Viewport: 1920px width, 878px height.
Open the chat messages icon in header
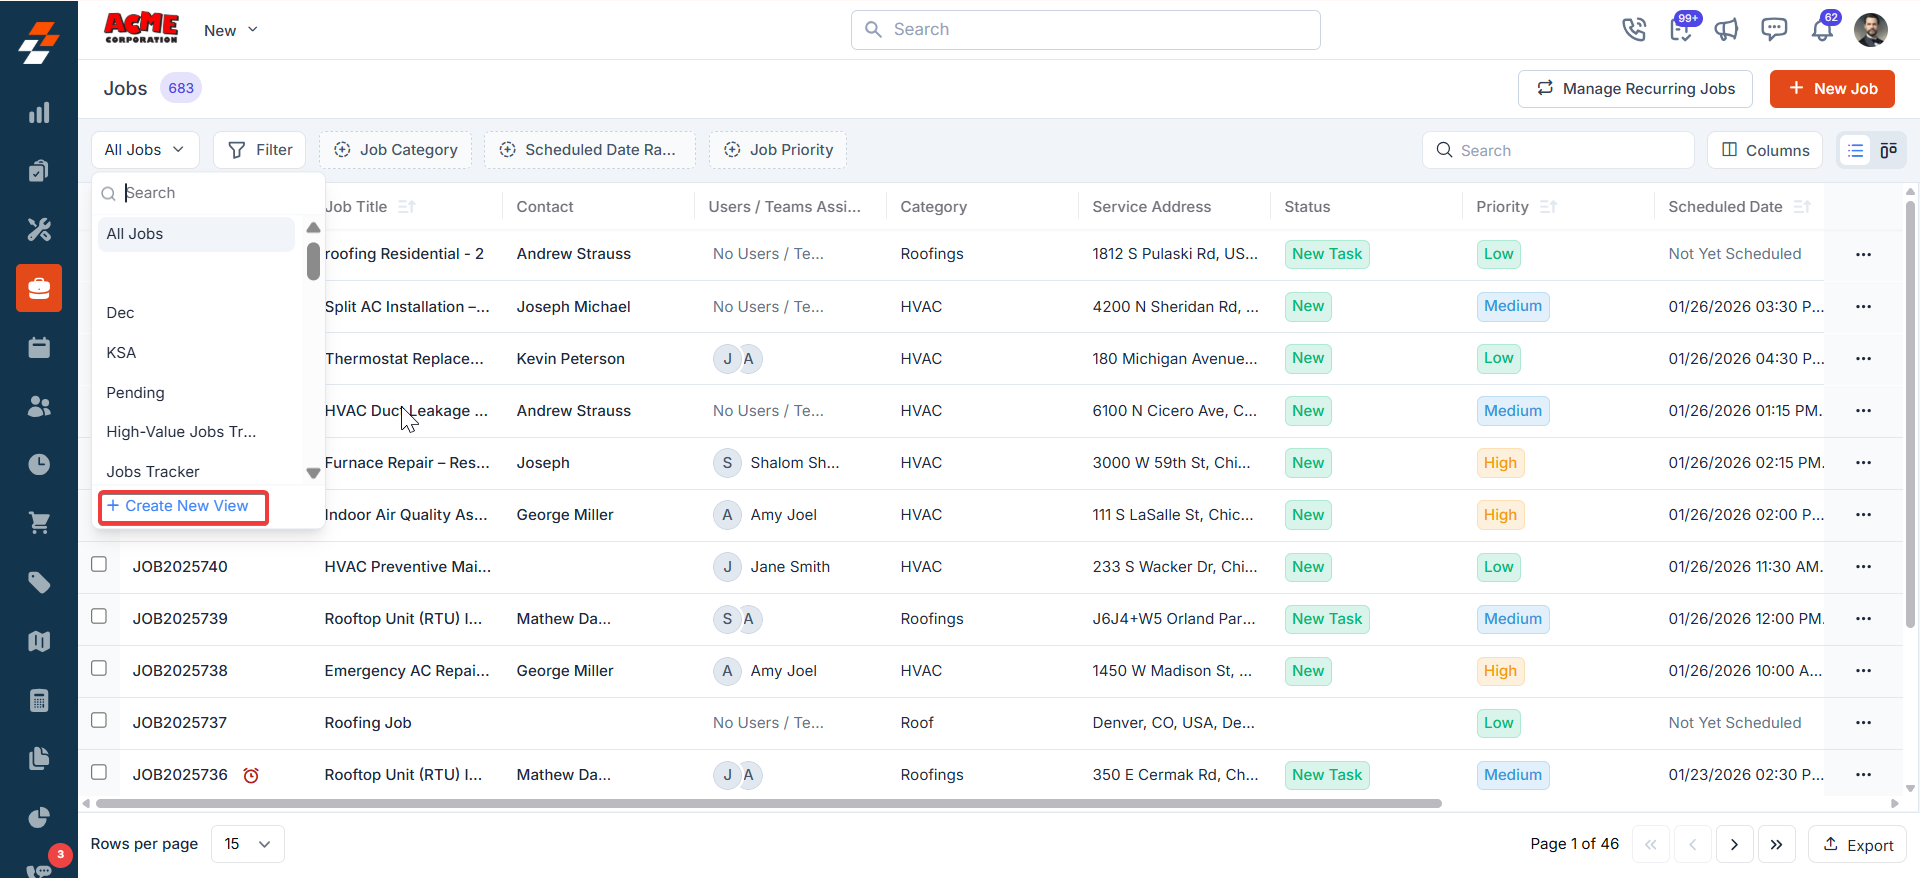[x=1774, y=30]
